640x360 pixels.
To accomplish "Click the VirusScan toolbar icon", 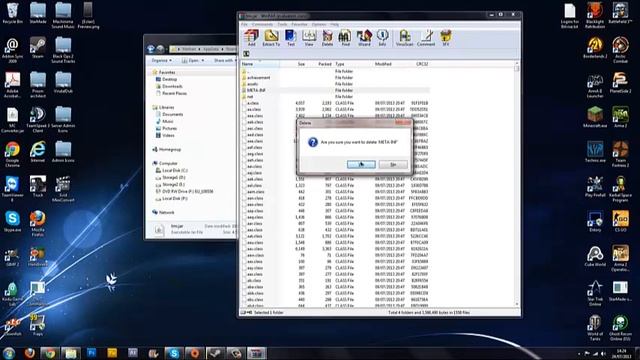I will (404, 38).
